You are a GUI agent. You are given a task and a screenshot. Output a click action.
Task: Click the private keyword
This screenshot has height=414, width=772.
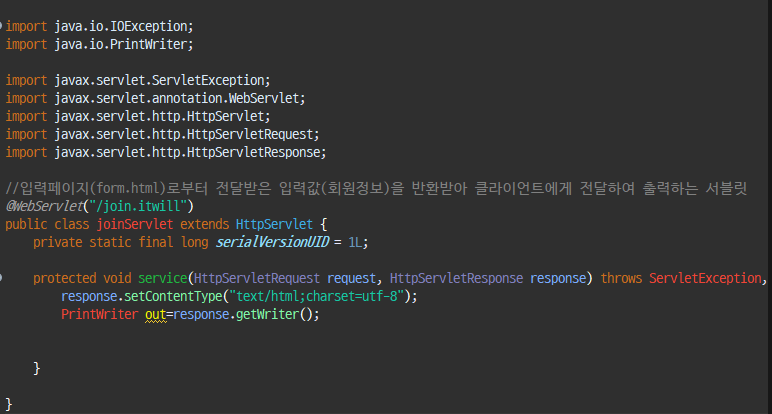58,242
